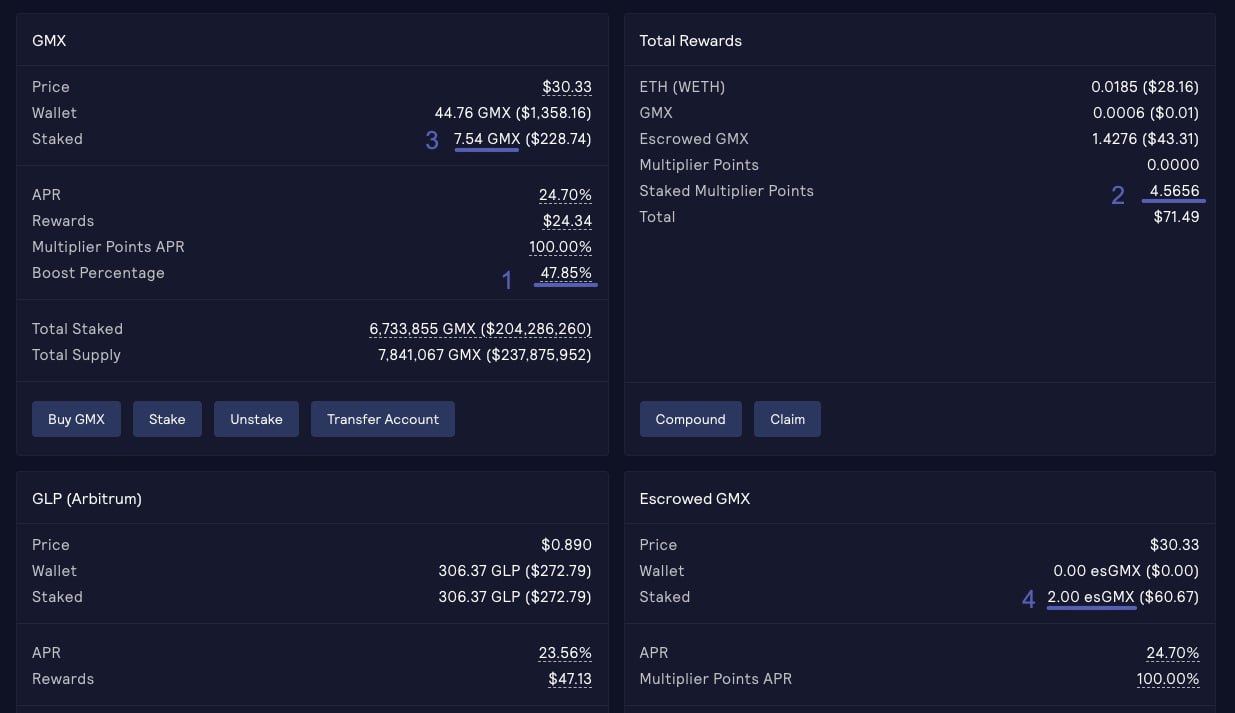Click Staked Multiplier Points value 4.5656
1235x713 pixels.
(1174, 191)
